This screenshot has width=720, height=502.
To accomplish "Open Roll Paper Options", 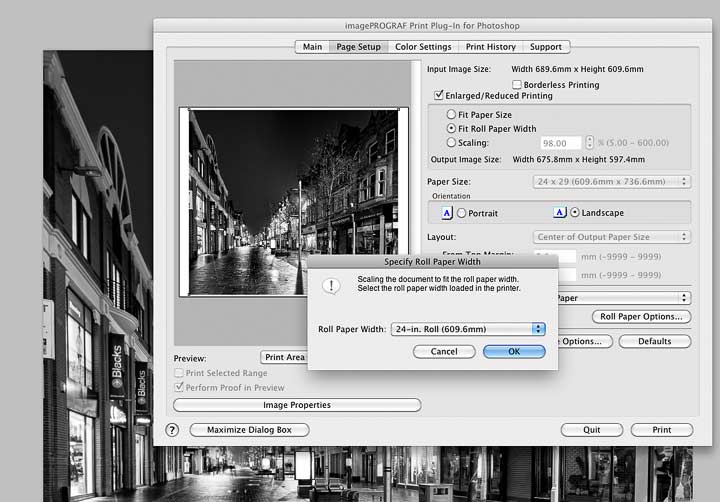I will (641, 316).
